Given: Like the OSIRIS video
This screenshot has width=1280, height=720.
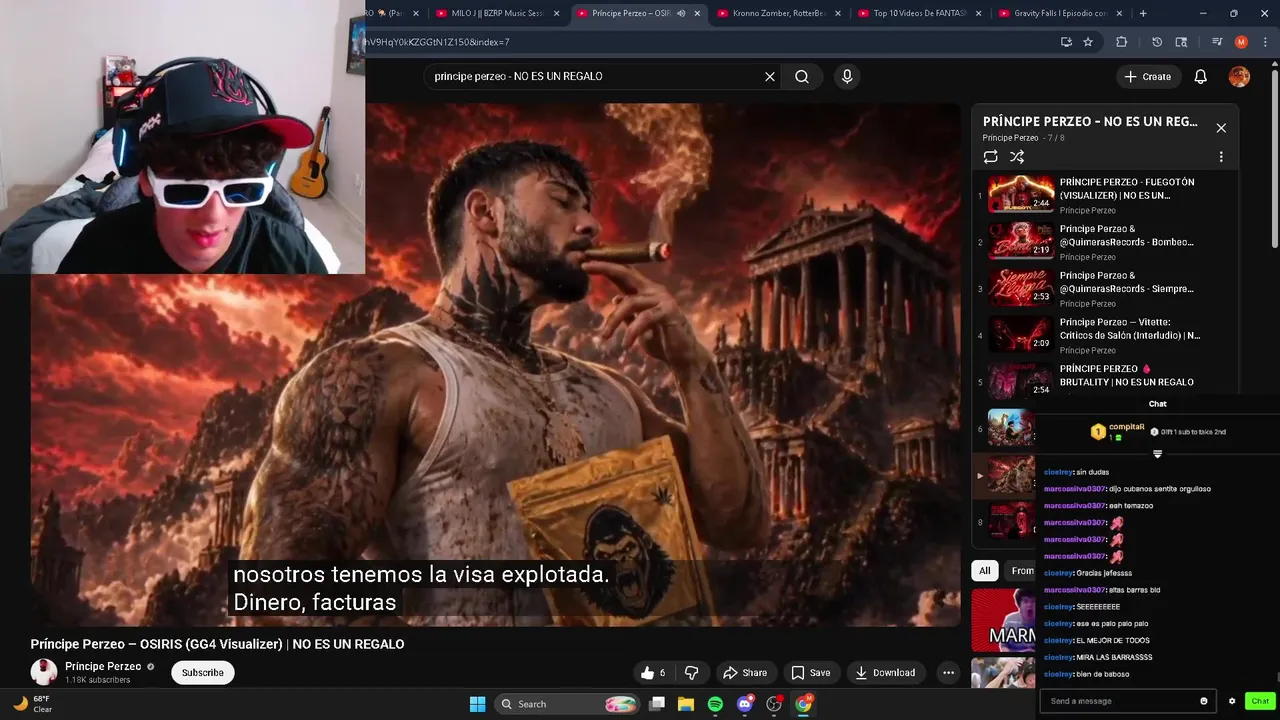Looking at the screenshot, I should (x=653, y=673).
